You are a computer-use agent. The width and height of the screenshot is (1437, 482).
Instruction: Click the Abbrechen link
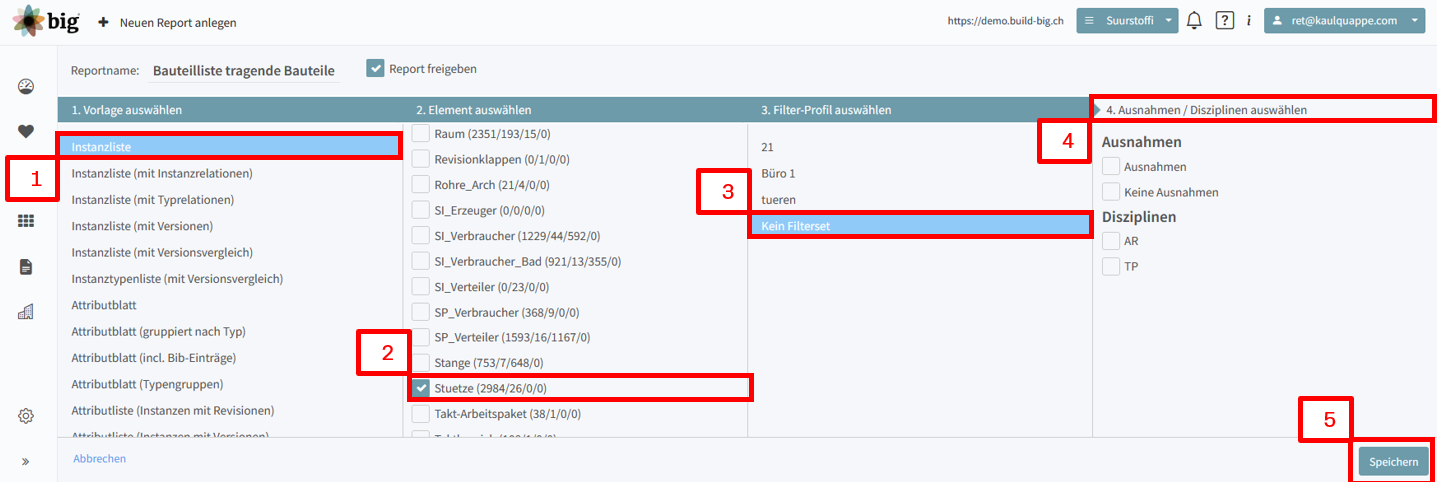100,459
